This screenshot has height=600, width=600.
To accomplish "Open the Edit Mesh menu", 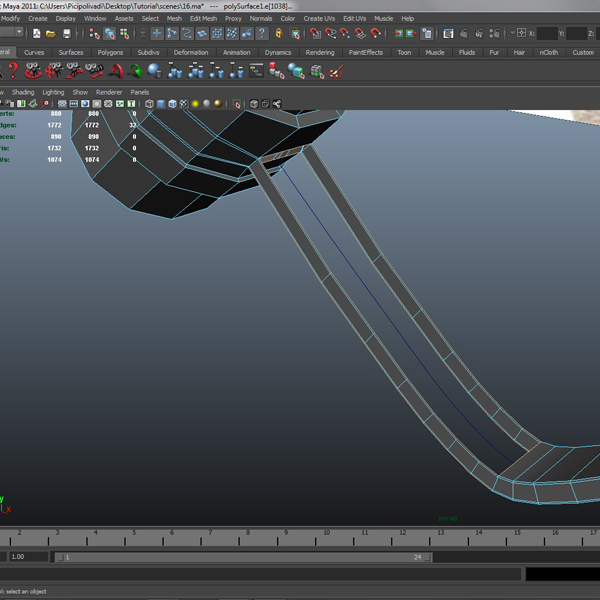I will click(x=203, y=18).
